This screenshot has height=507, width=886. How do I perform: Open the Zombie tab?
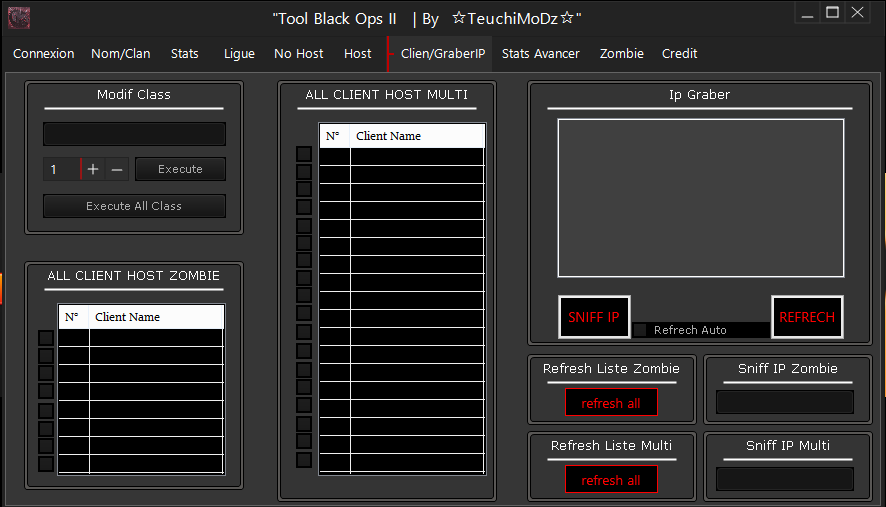621,54
